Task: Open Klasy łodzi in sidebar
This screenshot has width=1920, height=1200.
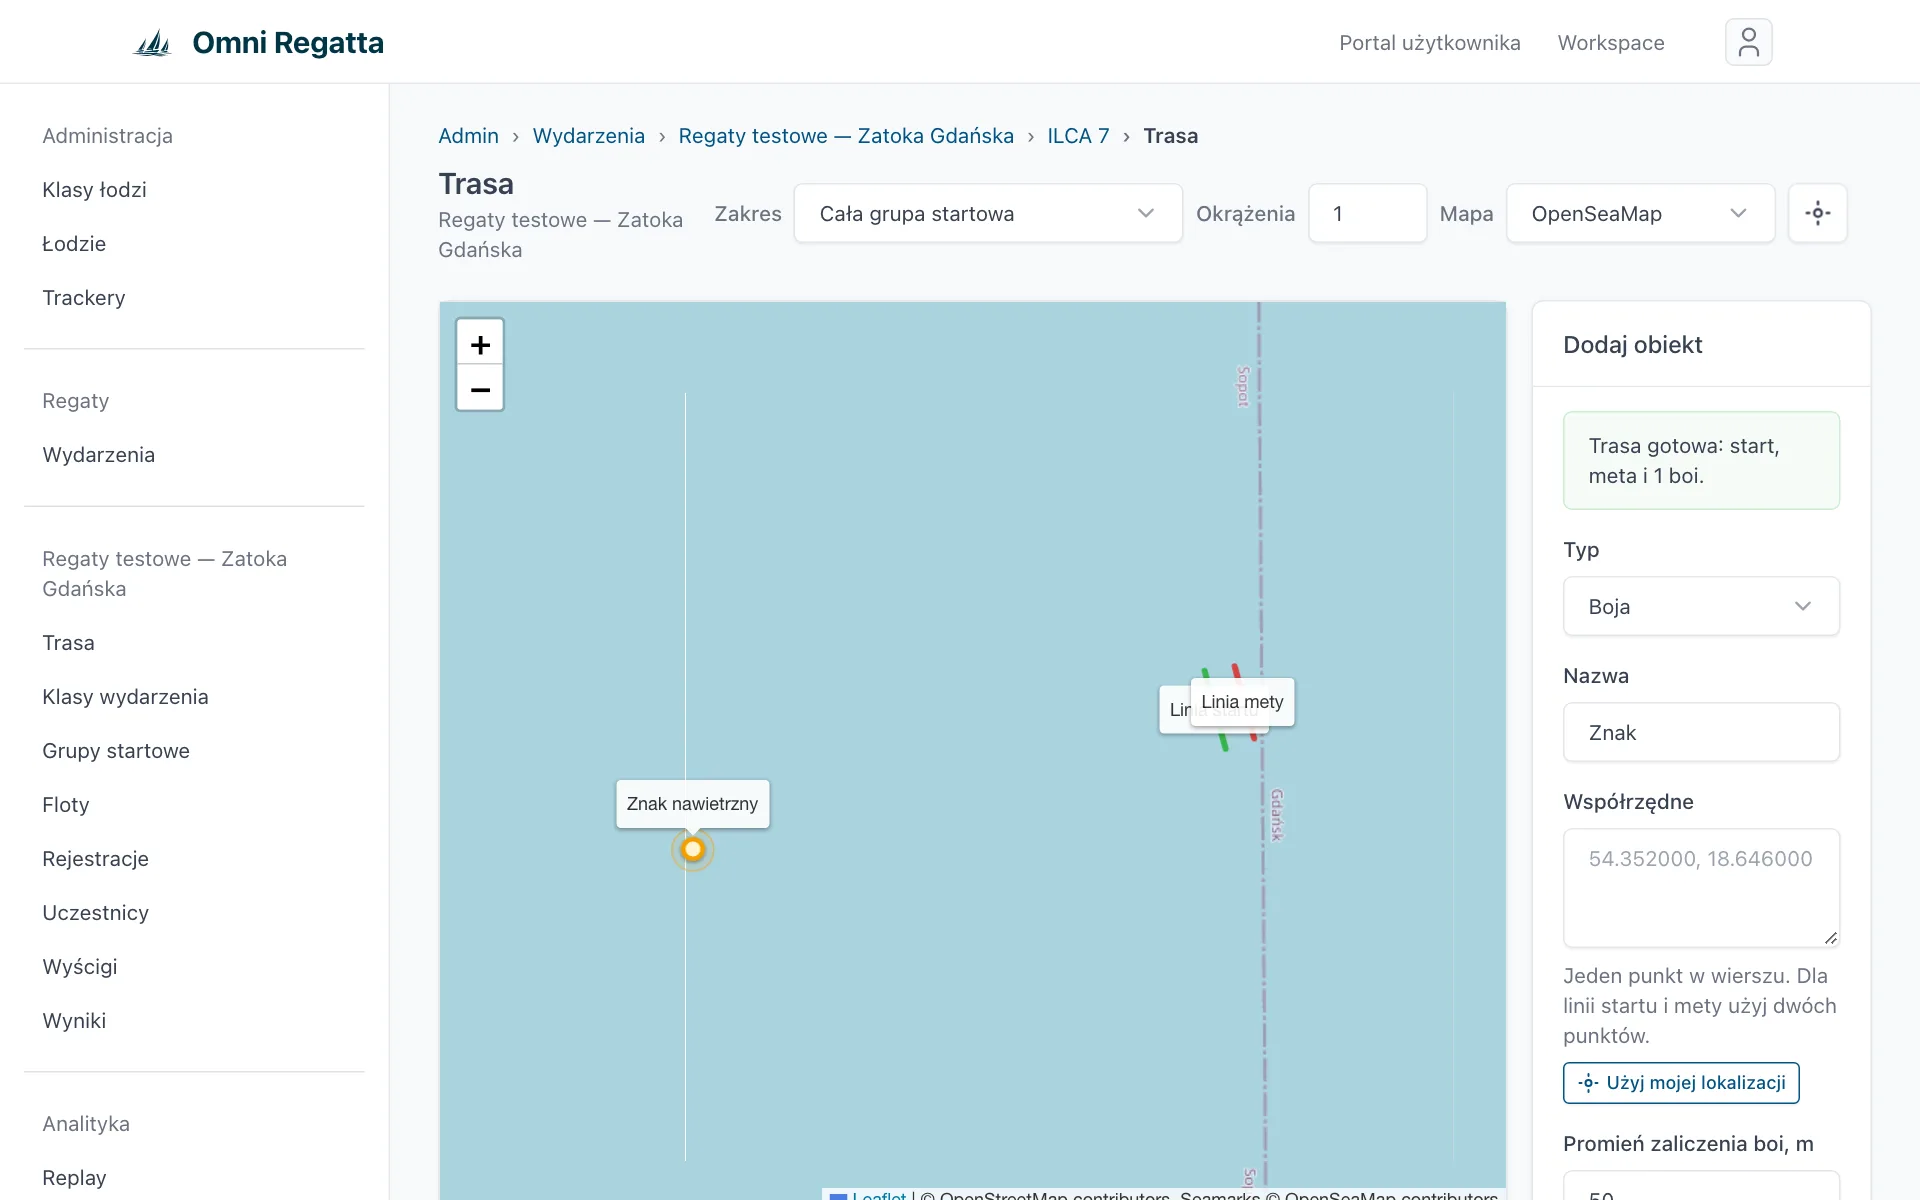Action: 94,190
